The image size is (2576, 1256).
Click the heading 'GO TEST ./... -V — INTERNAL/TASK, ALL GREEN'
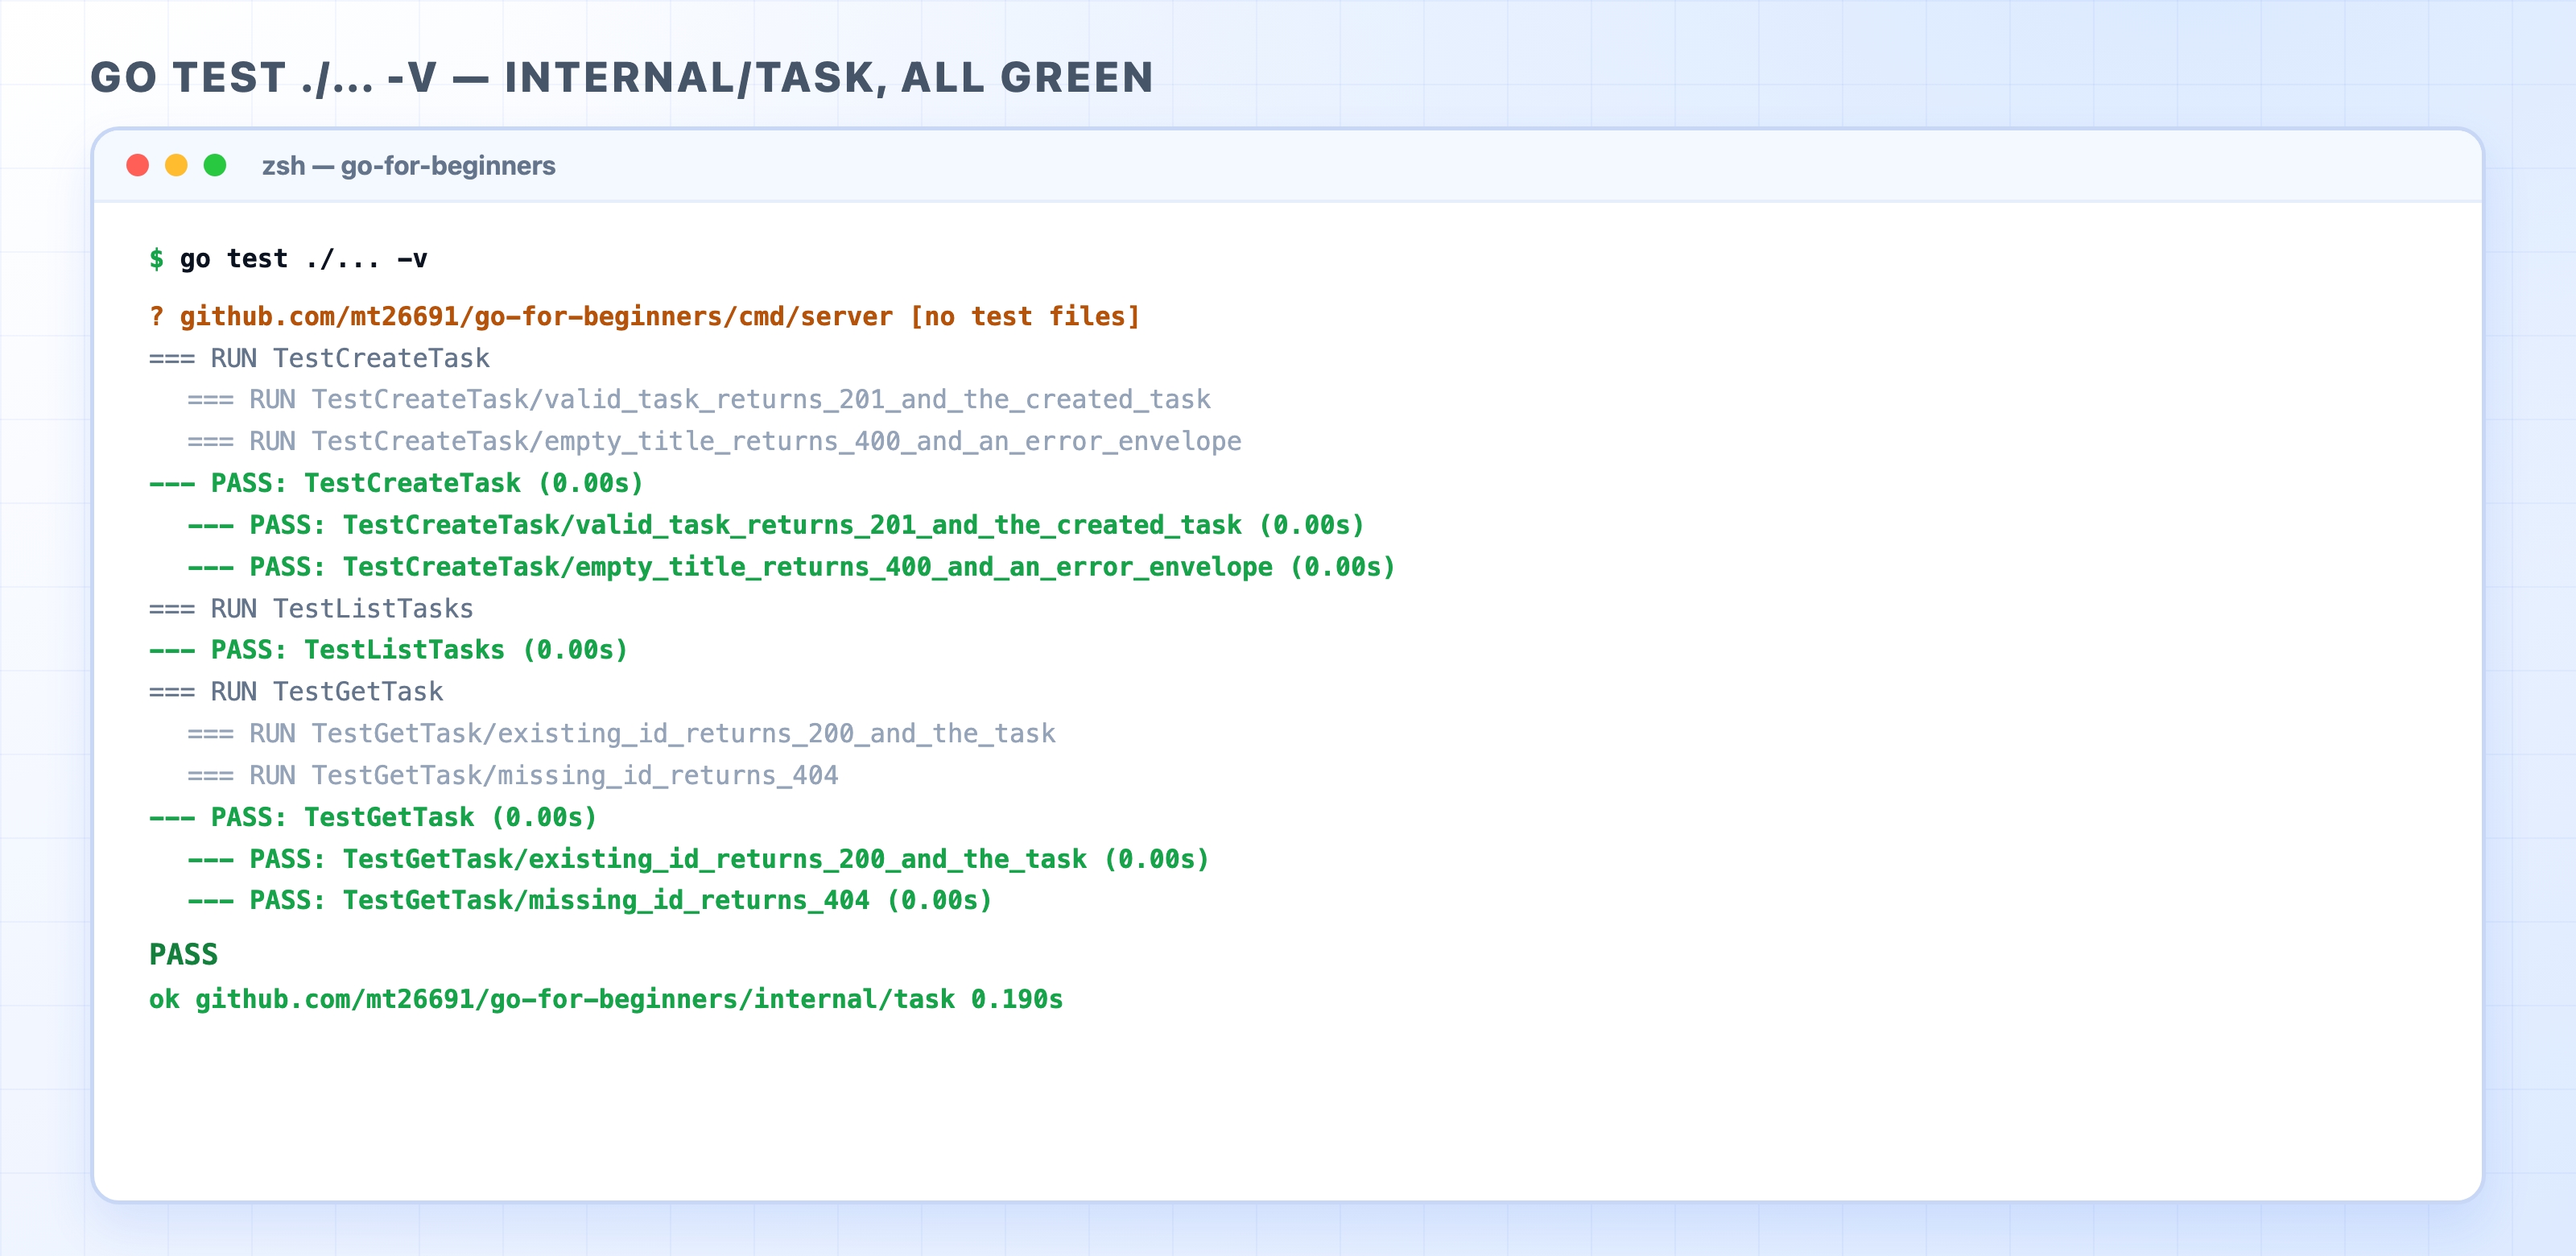click(622, 78)
